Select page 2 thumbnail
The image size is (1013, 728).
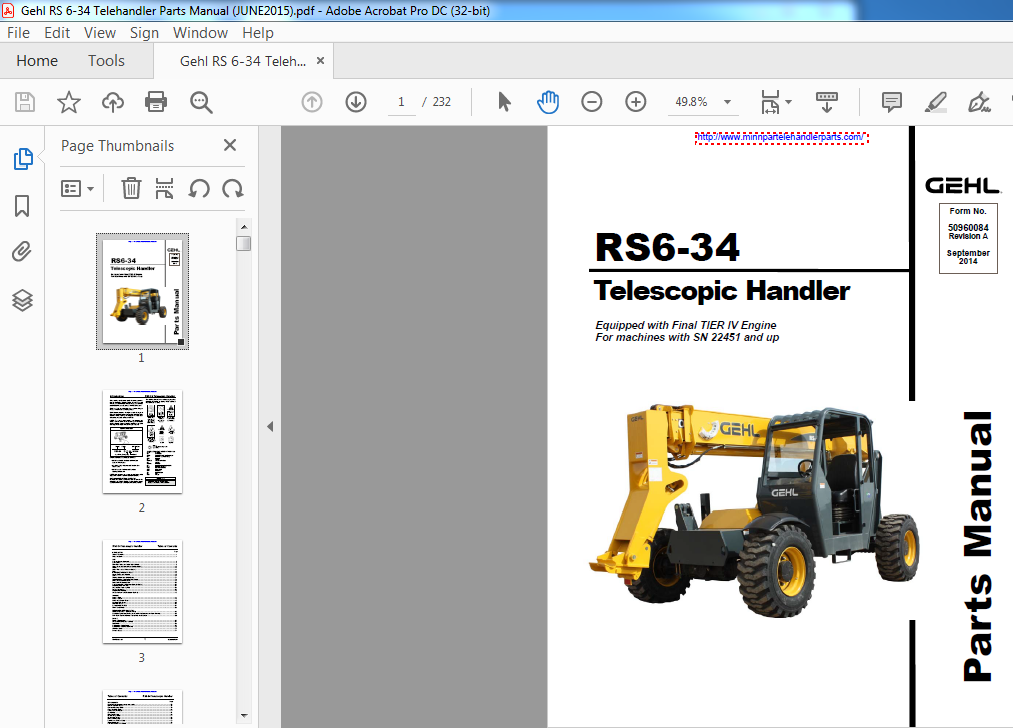pos(142,442)
